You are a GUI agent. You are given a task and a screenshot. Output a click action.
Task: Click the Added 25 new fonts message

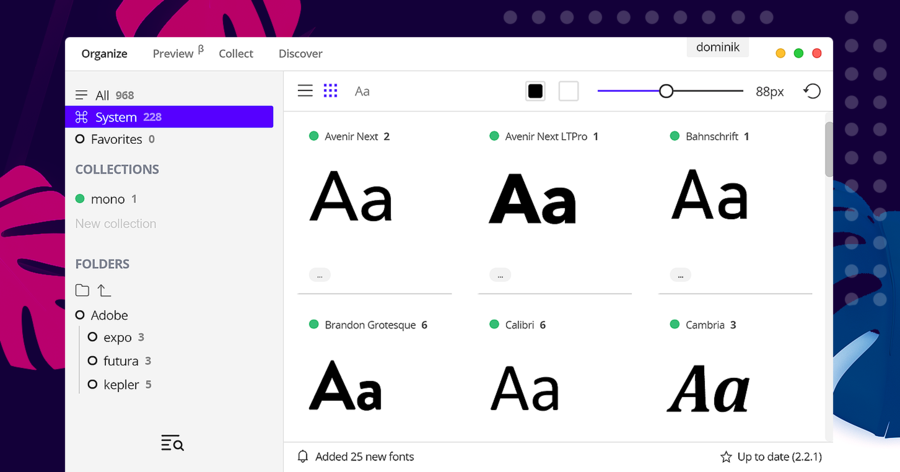[x=364, y=456]
